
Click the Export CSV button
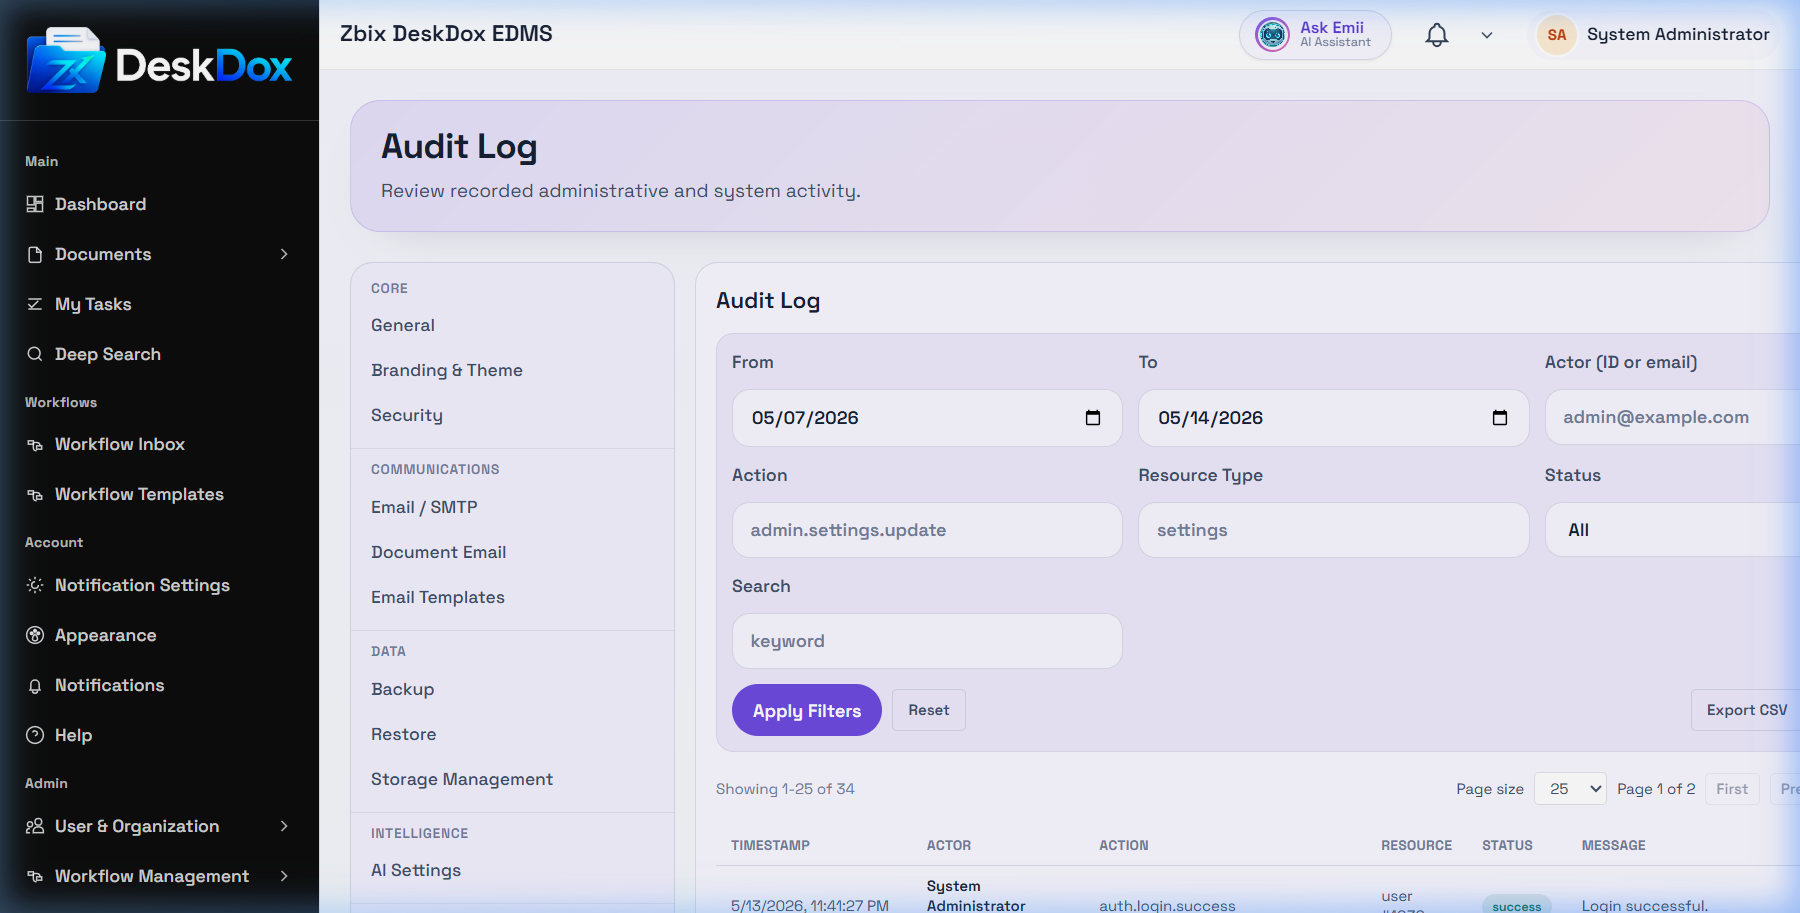[1746, 710]
